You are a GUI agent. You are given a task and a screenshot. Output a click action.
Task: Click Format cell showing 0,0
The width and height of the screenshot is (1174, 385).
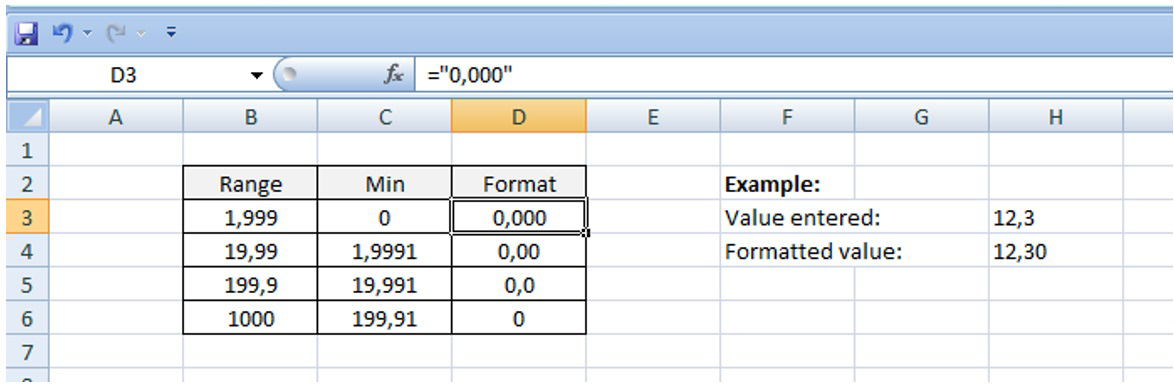519,285
